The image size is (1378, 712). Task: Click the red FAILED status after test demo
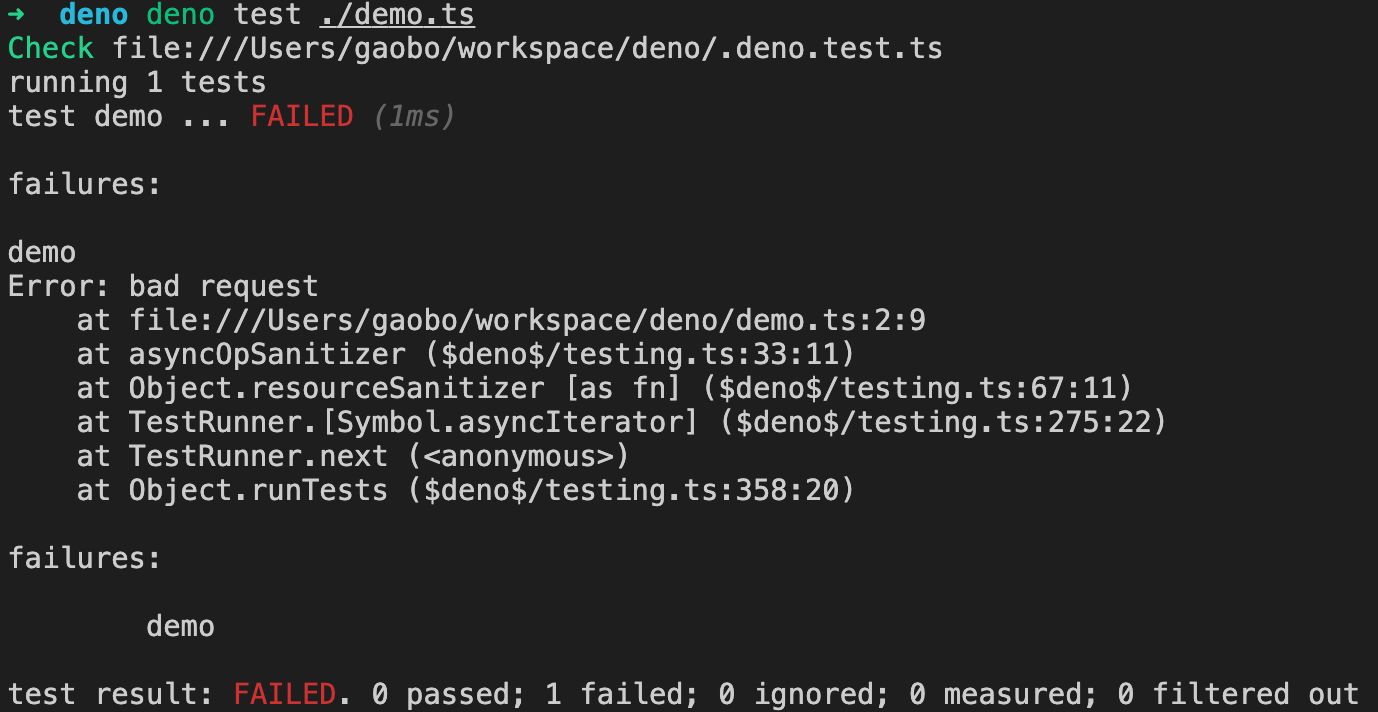click(x=302, y=116)
